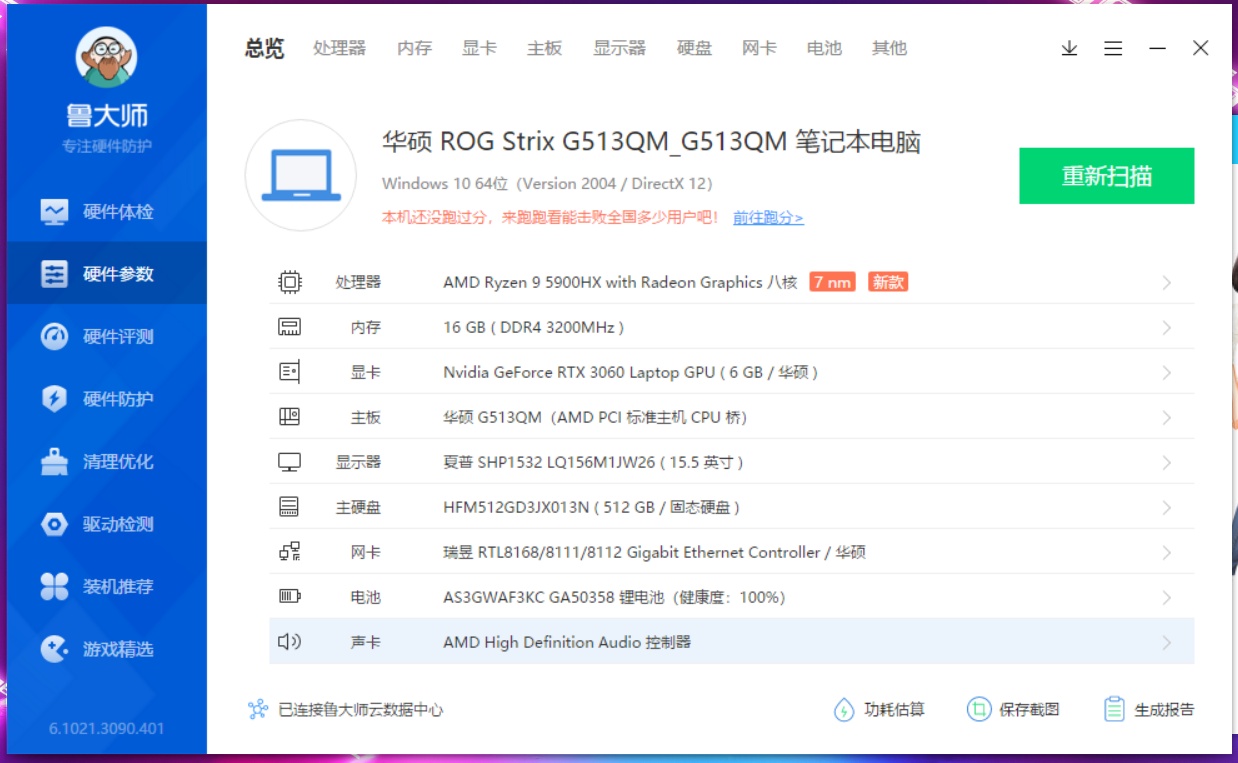This screenshot has height=763, width=1238.
Task: Expand the 声卡 row chevron
Action: [x=1166, y=643]
